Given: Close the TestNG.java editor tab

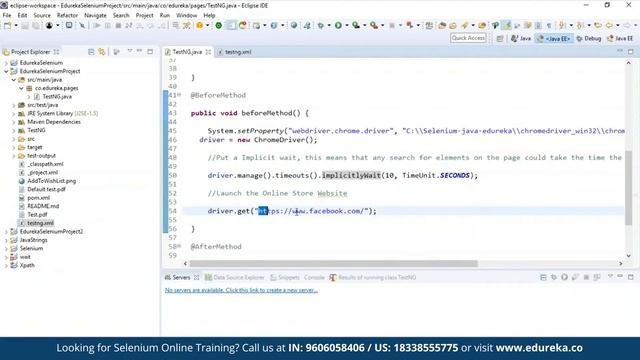Looking at the screenshot, I should pos(208,52).
